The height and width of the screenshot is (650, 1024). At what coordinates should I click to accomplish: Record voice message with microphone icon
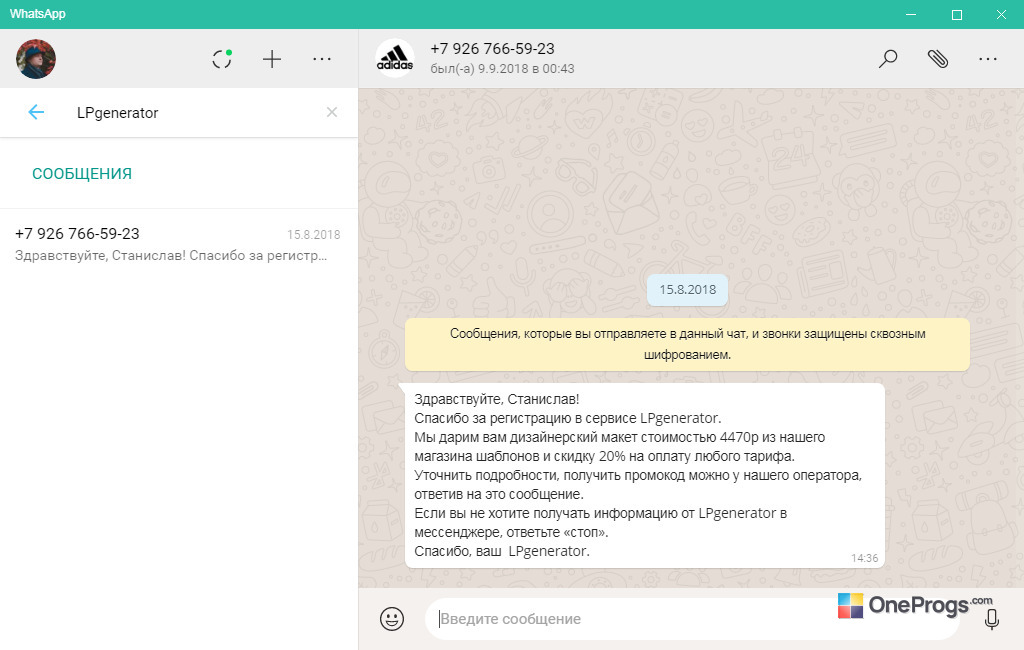991,619
